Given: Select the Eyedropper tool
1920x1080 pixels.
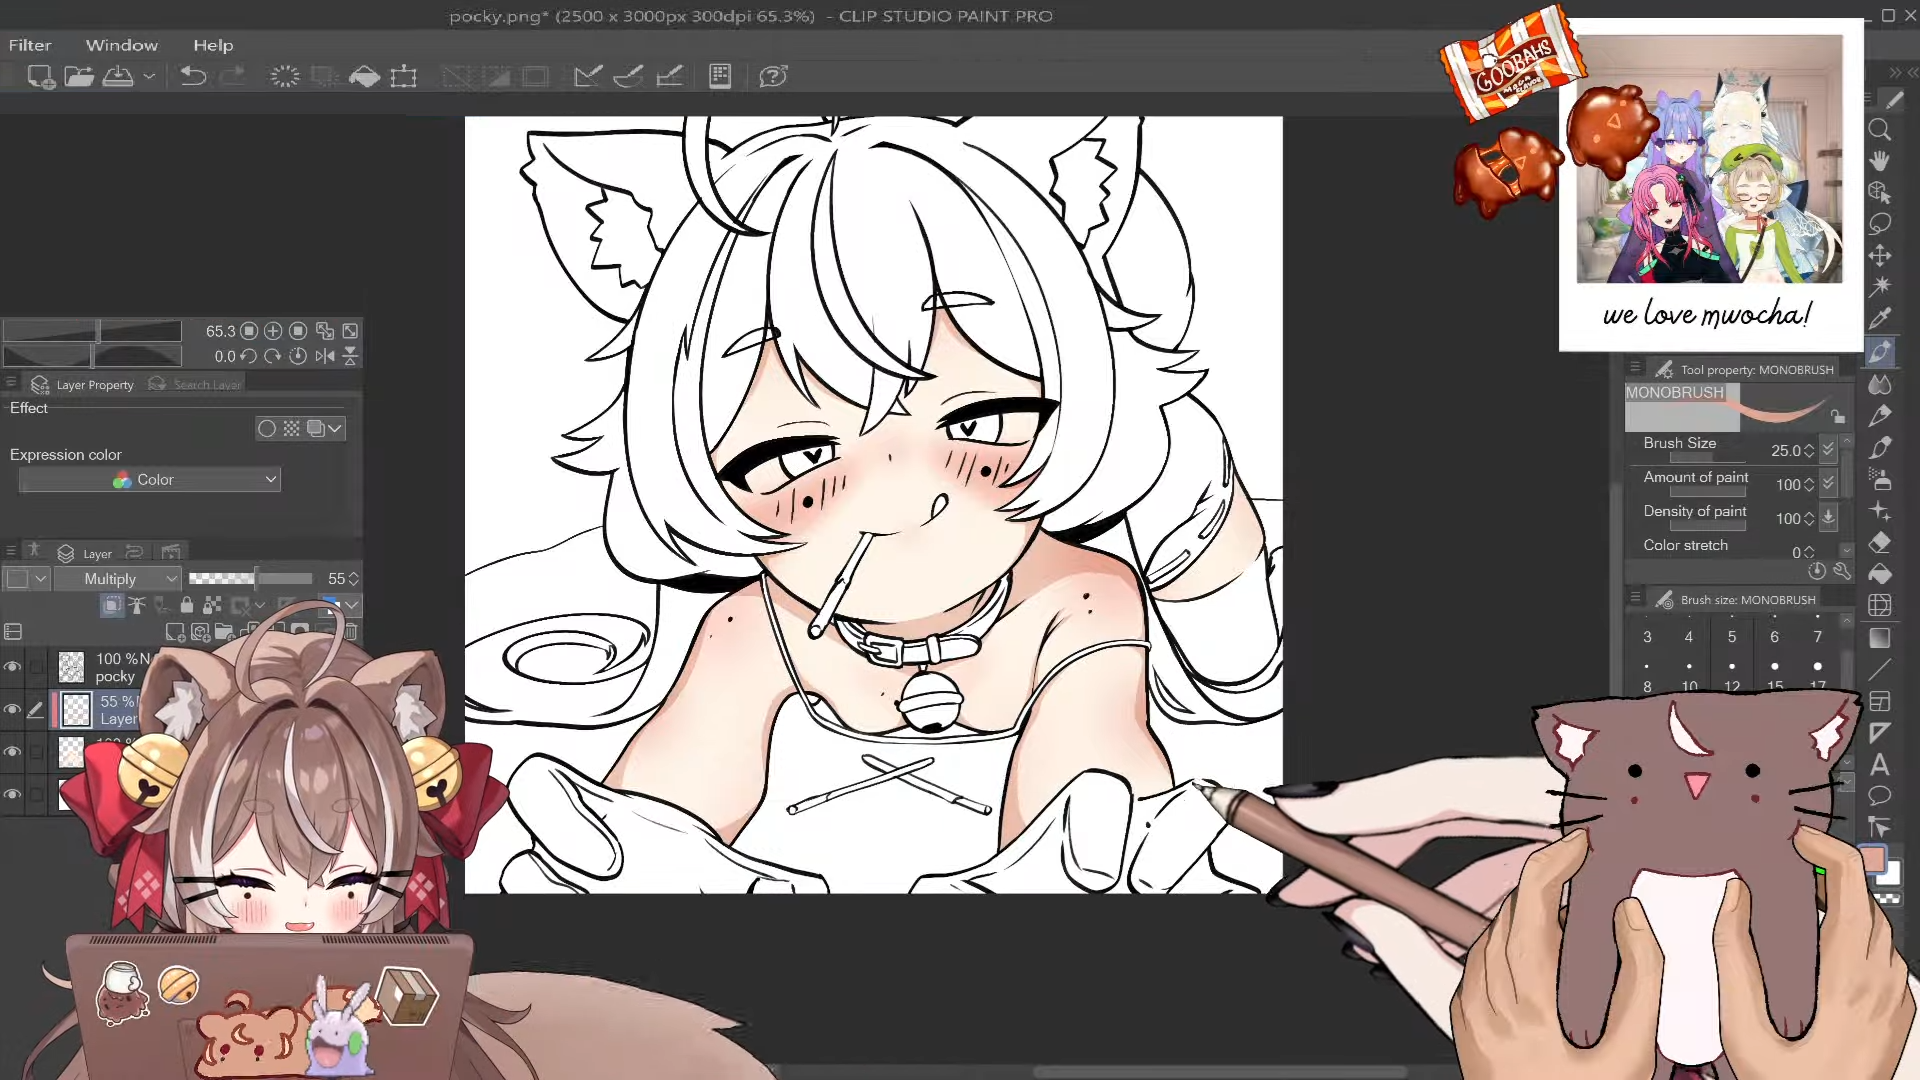Looking at the screenshot, I should pos(1880,318).
